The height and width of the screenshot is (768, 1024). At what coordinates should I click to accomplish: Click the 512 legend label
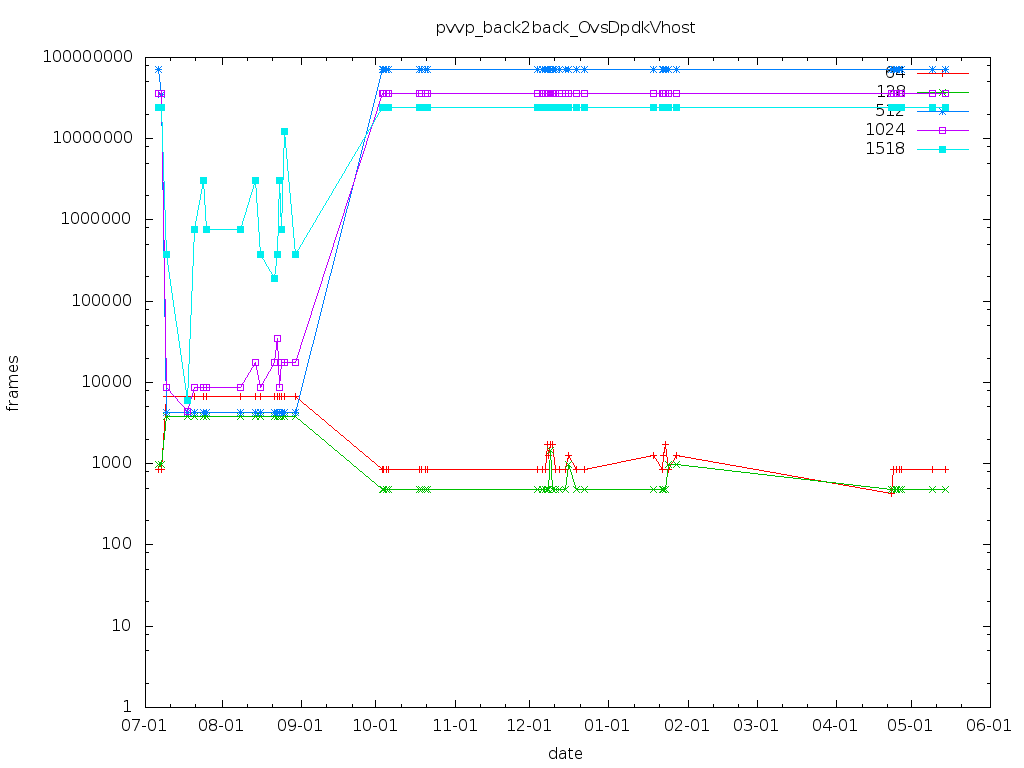pyautogui.click(x=890, y=111)
